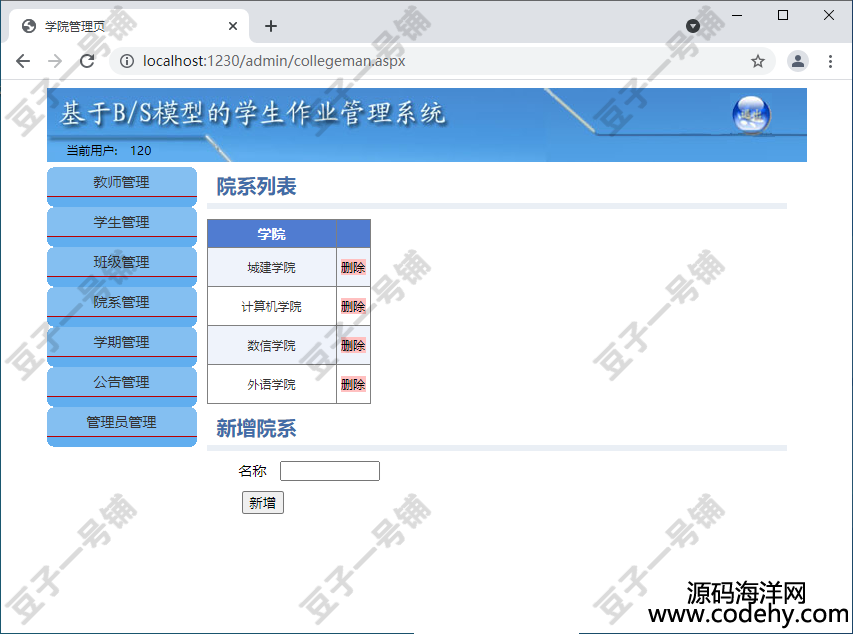Screen dimensions: 853x634
Task: Open 教师管理 in the sidebar
Action: pyautogui.click(x=122, y=182)
